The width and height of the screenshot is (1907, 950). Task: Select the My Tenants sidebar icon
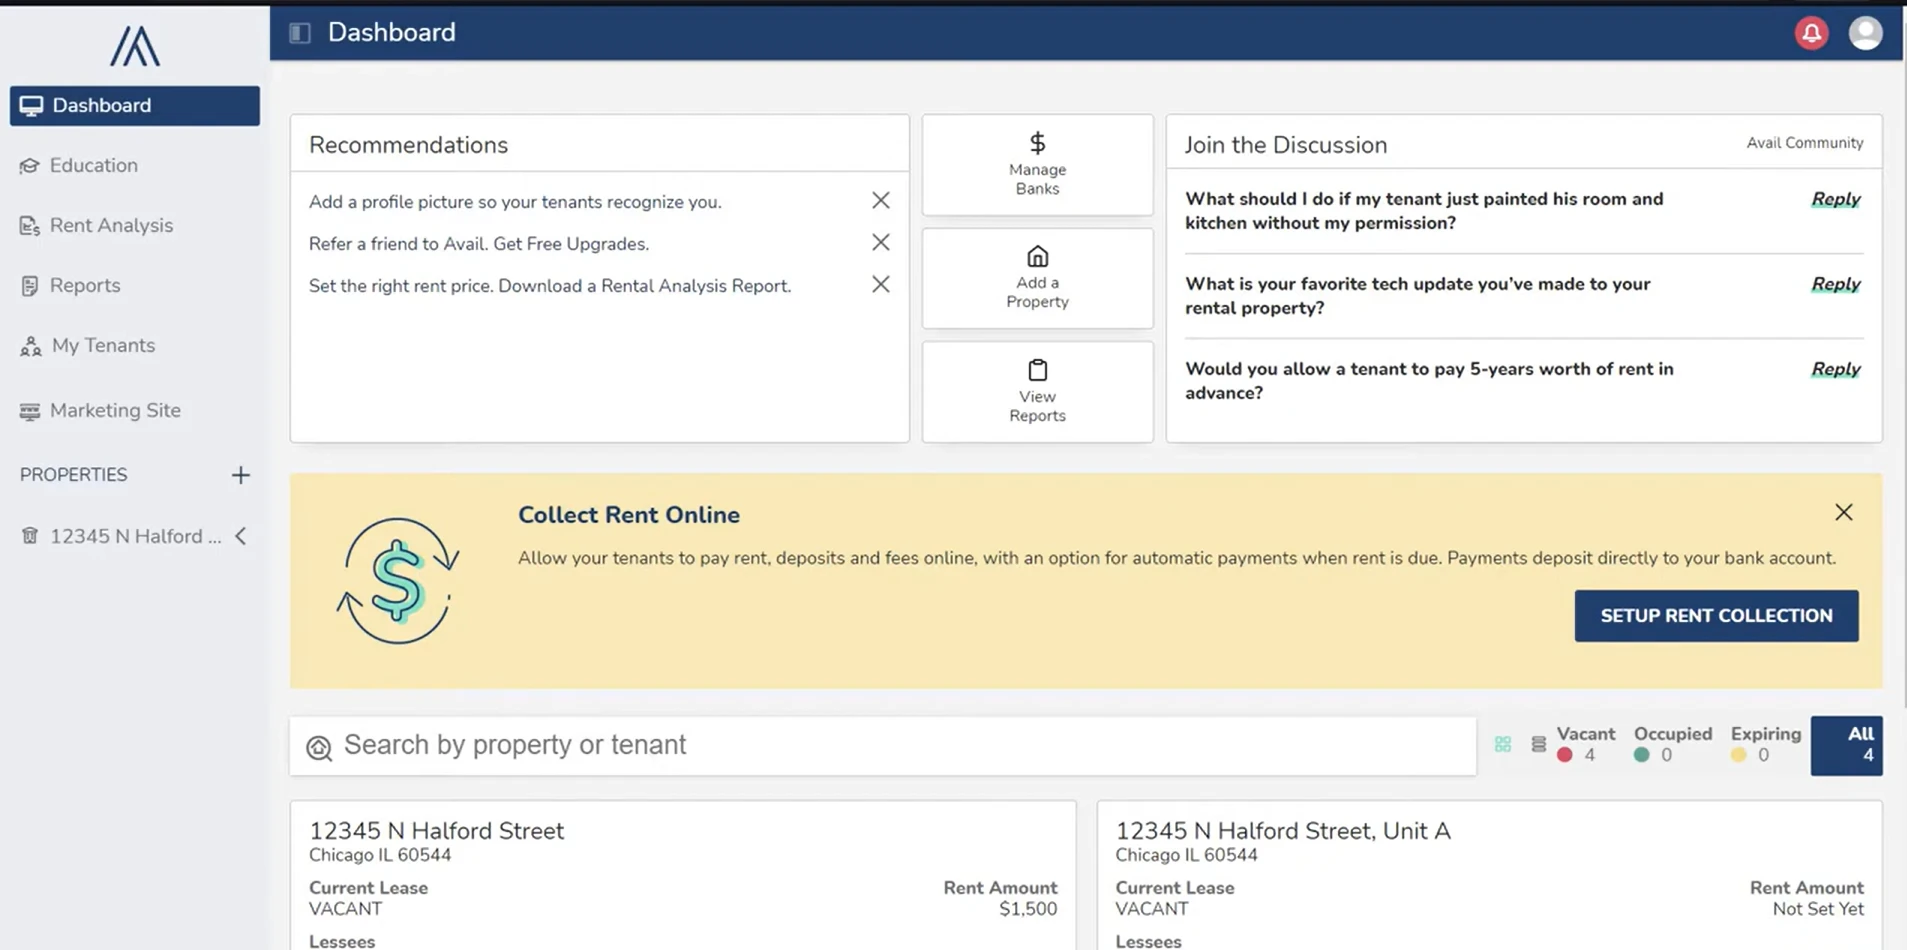(x=30, y=345)
